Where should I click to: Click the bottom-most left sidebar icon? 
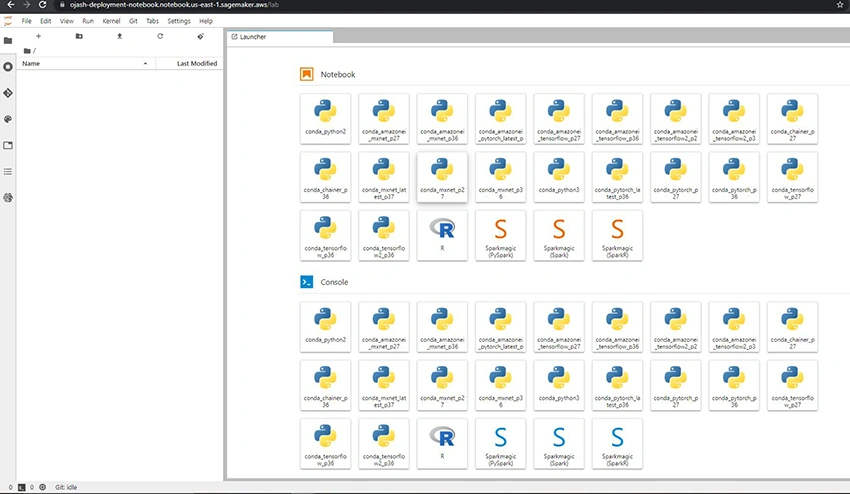pos(8,197)
